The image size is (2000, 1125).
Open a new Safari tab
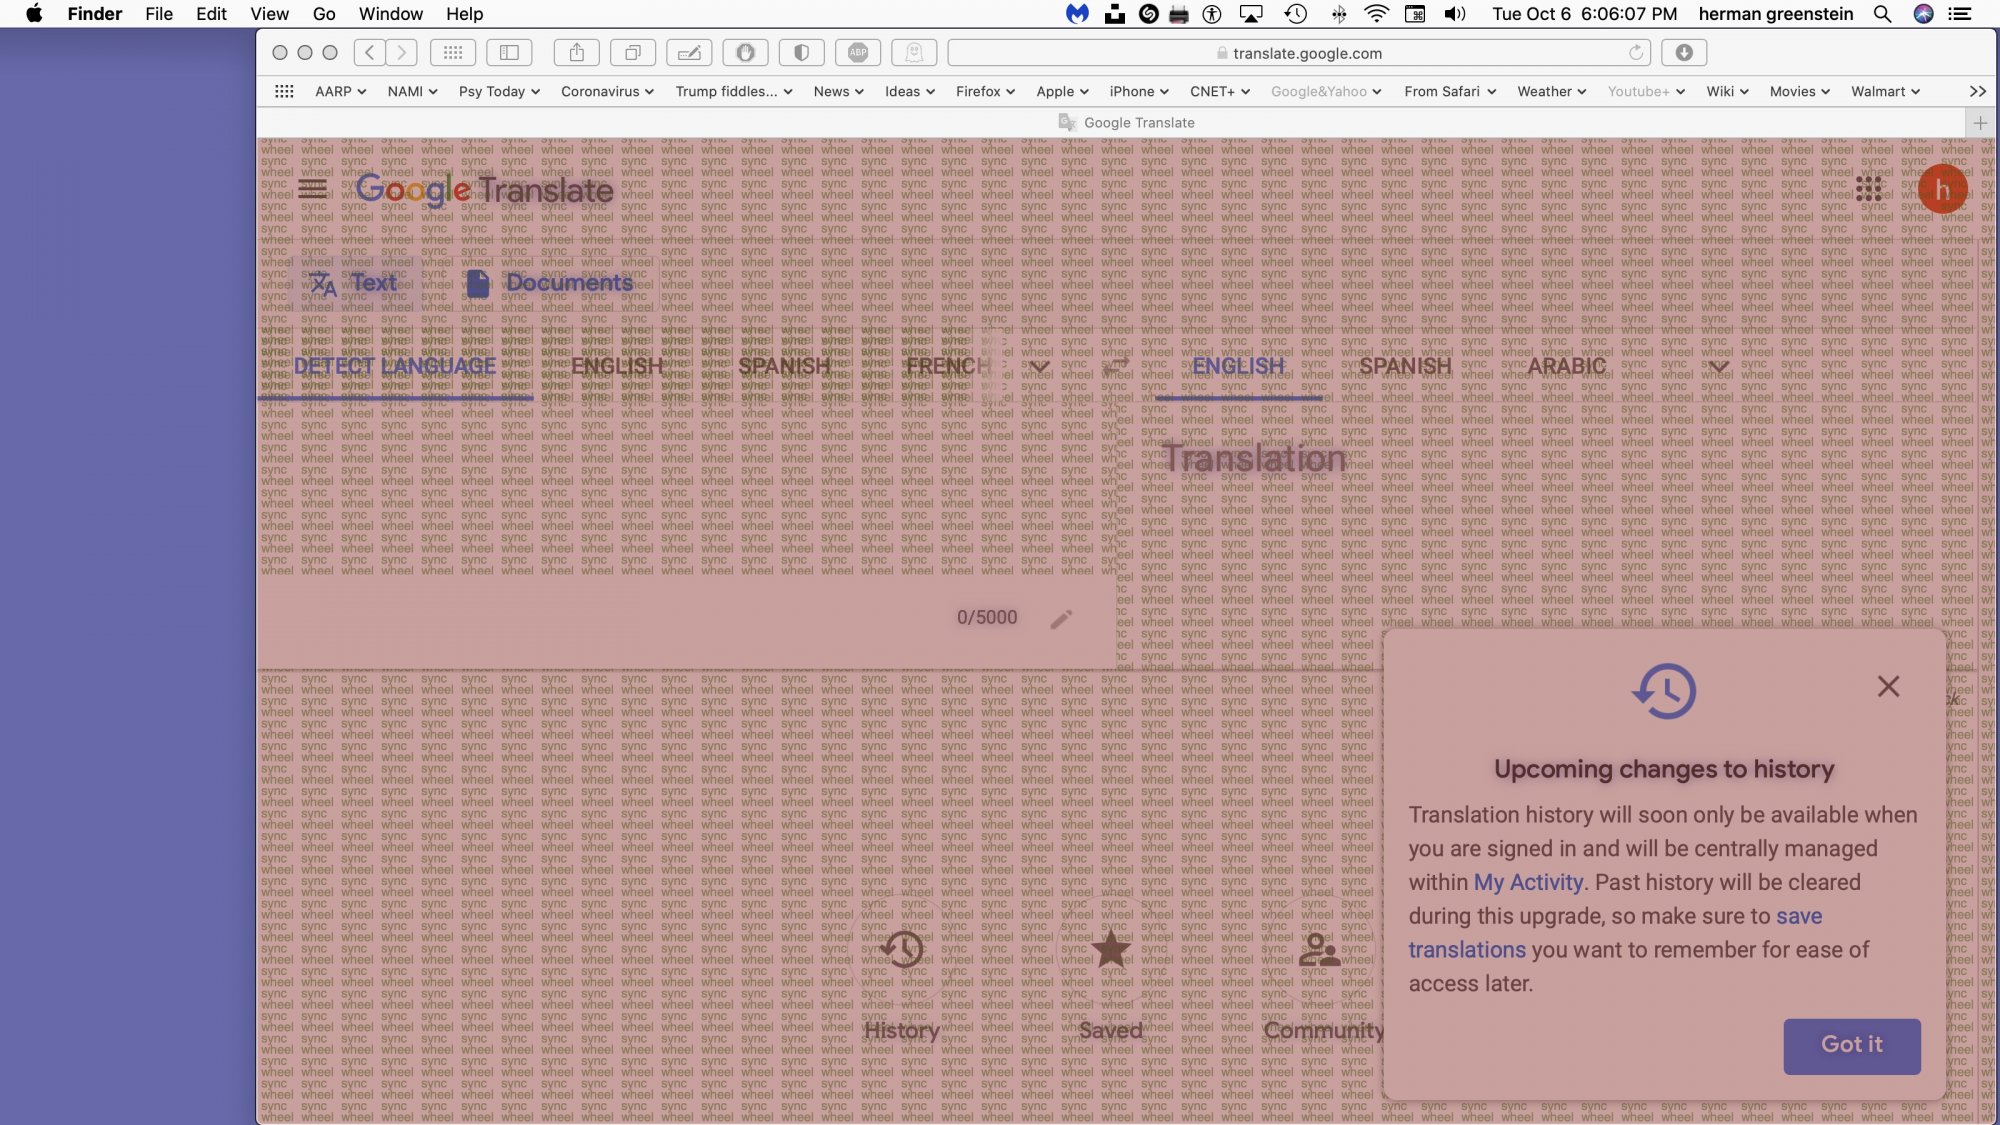(x=1980, y=122)
